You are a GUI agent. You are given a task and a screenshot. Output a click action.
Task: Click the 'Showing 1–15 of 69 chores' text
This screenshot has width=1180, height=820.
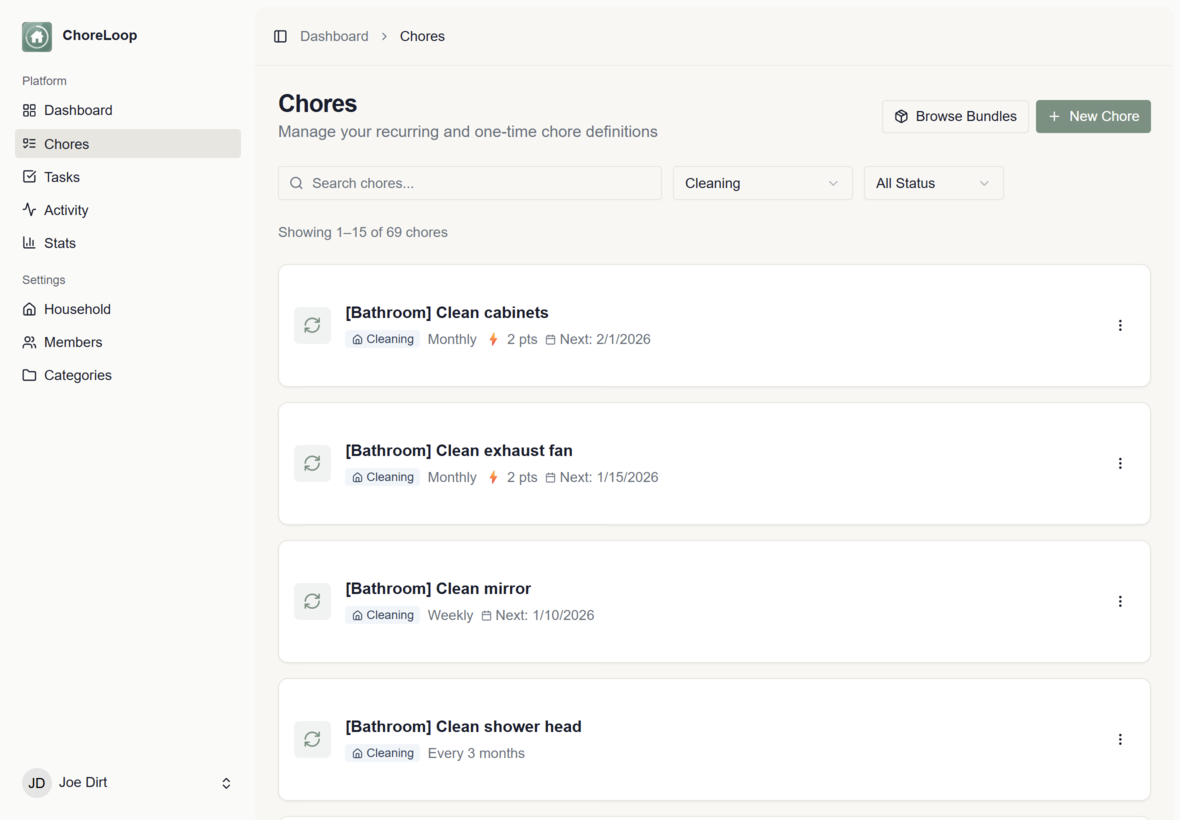point(363,232)
